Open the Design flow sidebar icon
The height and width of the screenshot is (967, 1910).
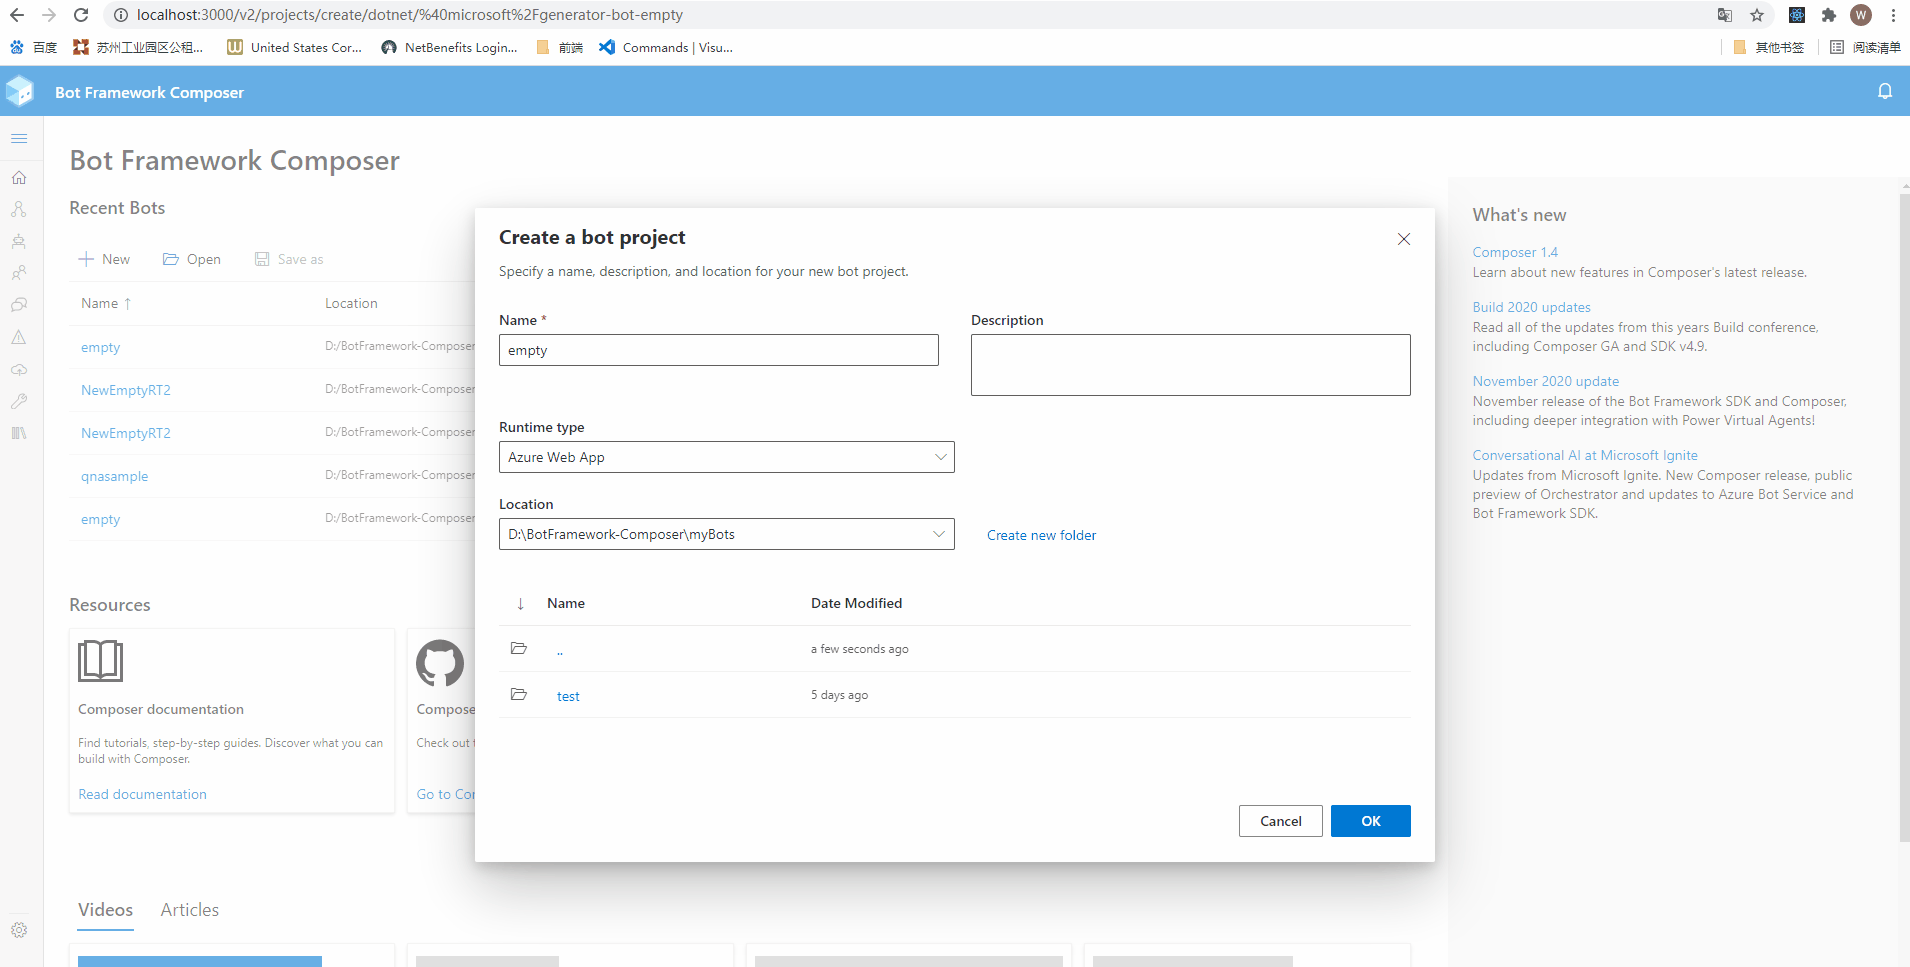pyautogui.click(x=19, y=209)
